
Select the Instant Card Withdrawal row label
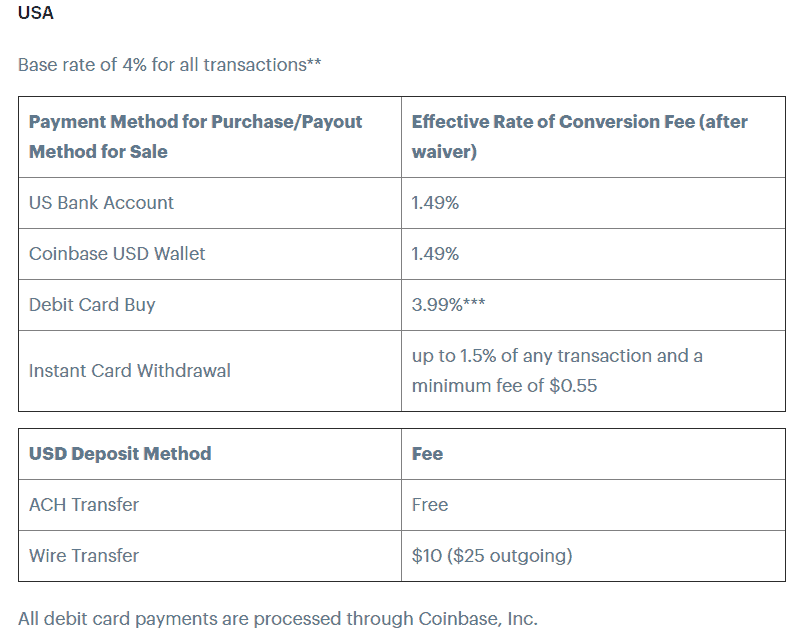click(x=129, y=370)
